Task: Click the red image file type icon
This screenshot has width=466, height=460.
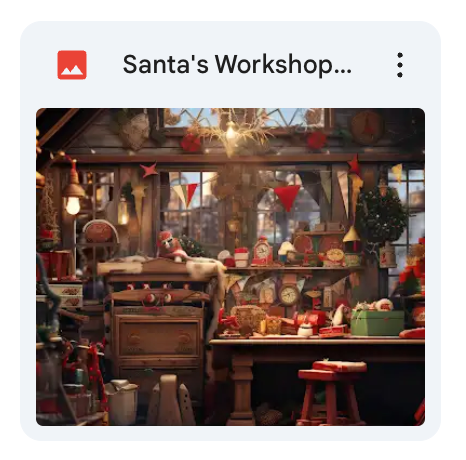Action: point(72,65)
